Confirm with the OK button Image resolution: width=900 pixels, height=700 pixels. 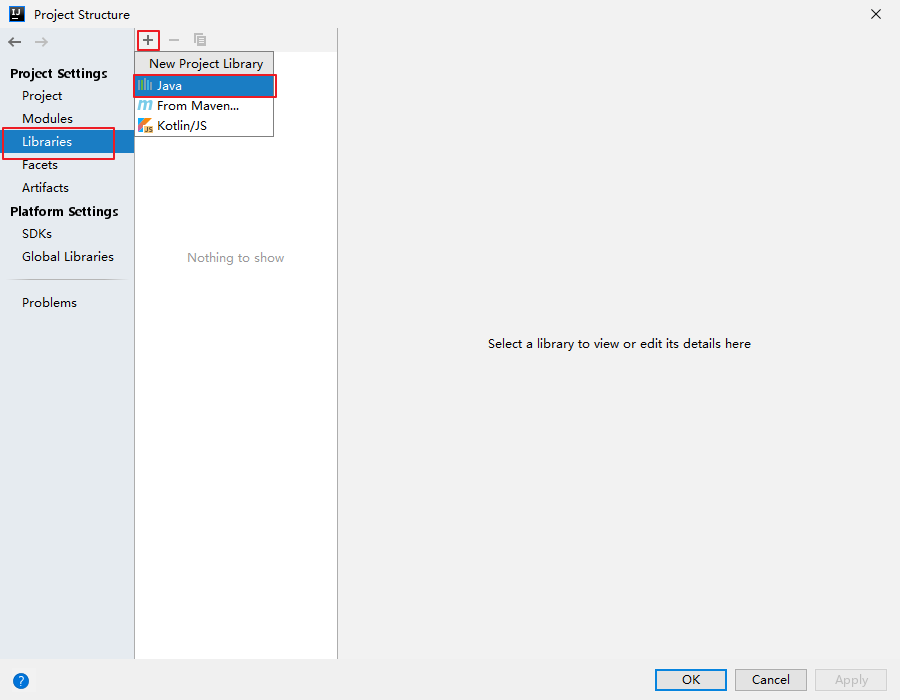(690, 680)
